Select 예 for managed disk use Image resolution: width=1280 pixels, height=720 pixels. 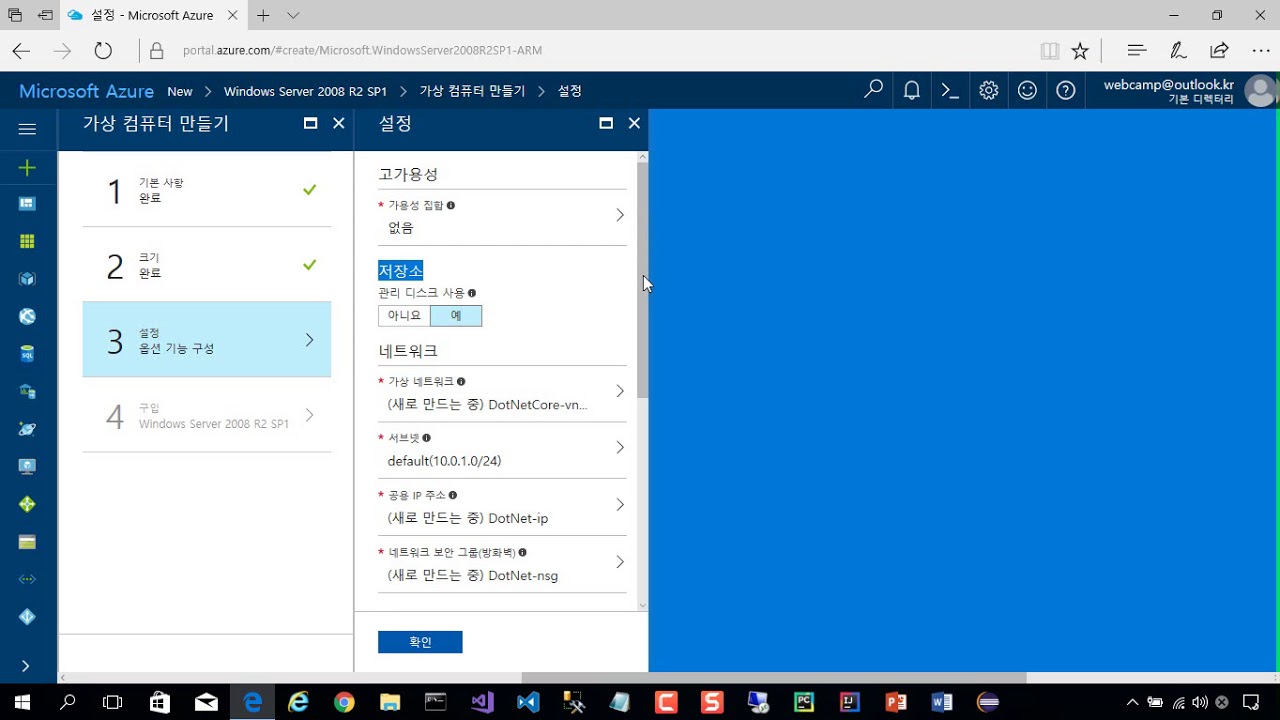[456, 315]
